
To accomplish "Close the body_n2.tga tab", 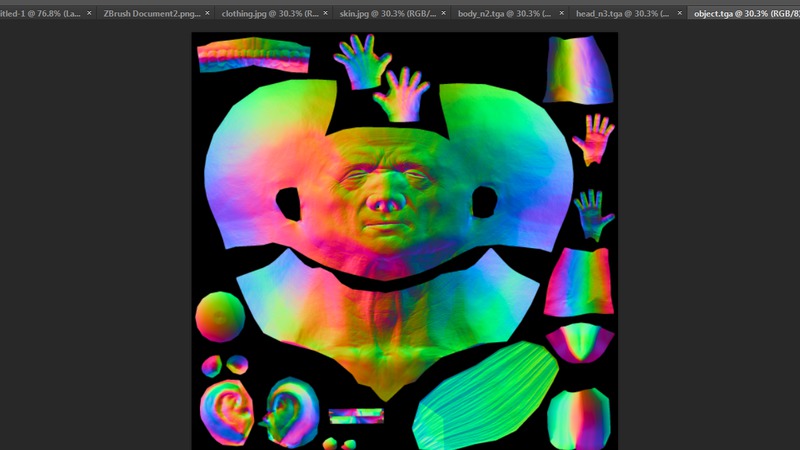I will [x=562, y=13].
